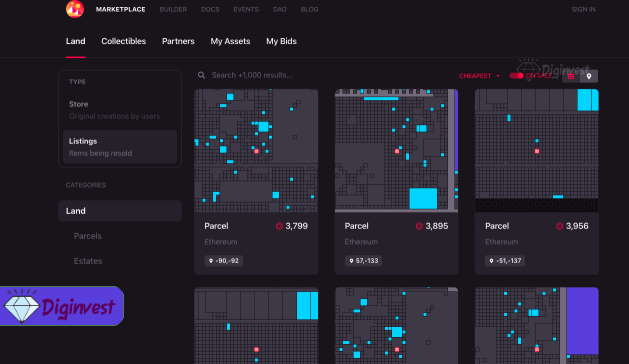Click price value 3,799
Viewport: 629px width, 364px height.
pos(296,226)
